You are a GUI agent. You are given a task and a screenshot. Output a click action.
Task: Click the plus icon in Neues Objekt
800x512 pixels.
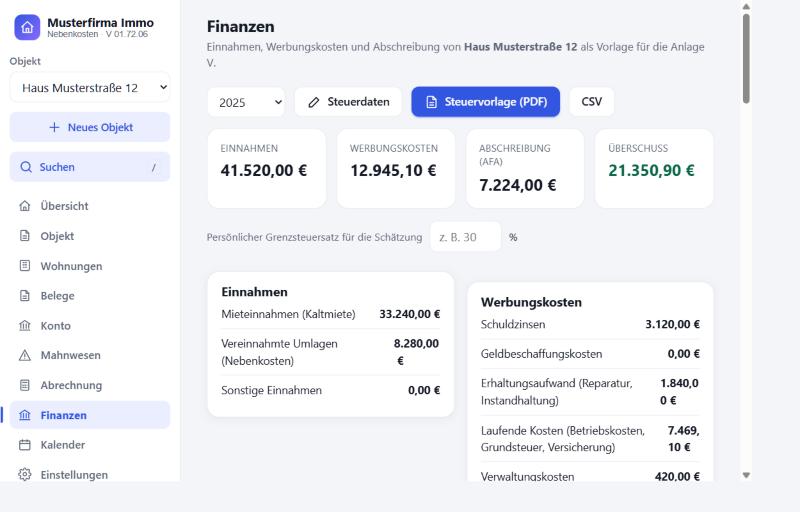54,127
